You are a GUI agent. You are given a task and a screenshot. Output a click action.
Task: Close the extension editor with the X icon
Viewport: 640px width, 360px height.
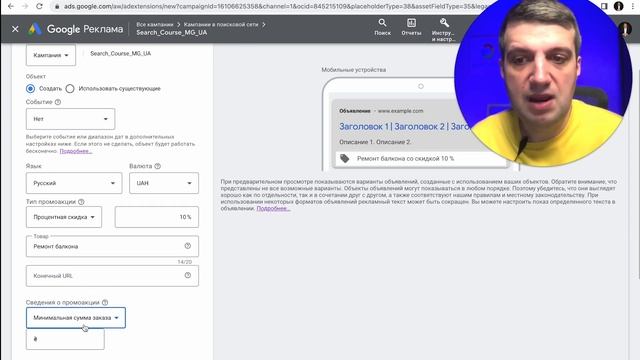15,29
